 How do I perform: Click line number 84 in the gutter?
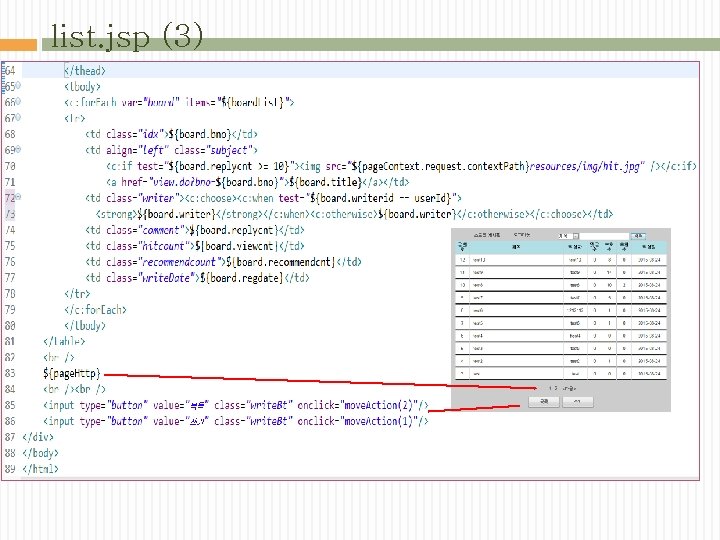click(10, 389)
